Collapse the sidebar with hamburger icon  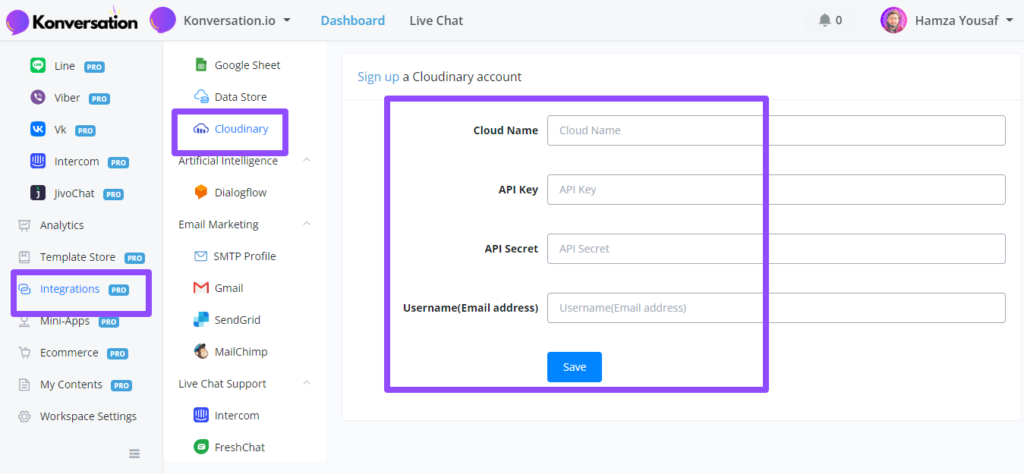click(135, 454)
